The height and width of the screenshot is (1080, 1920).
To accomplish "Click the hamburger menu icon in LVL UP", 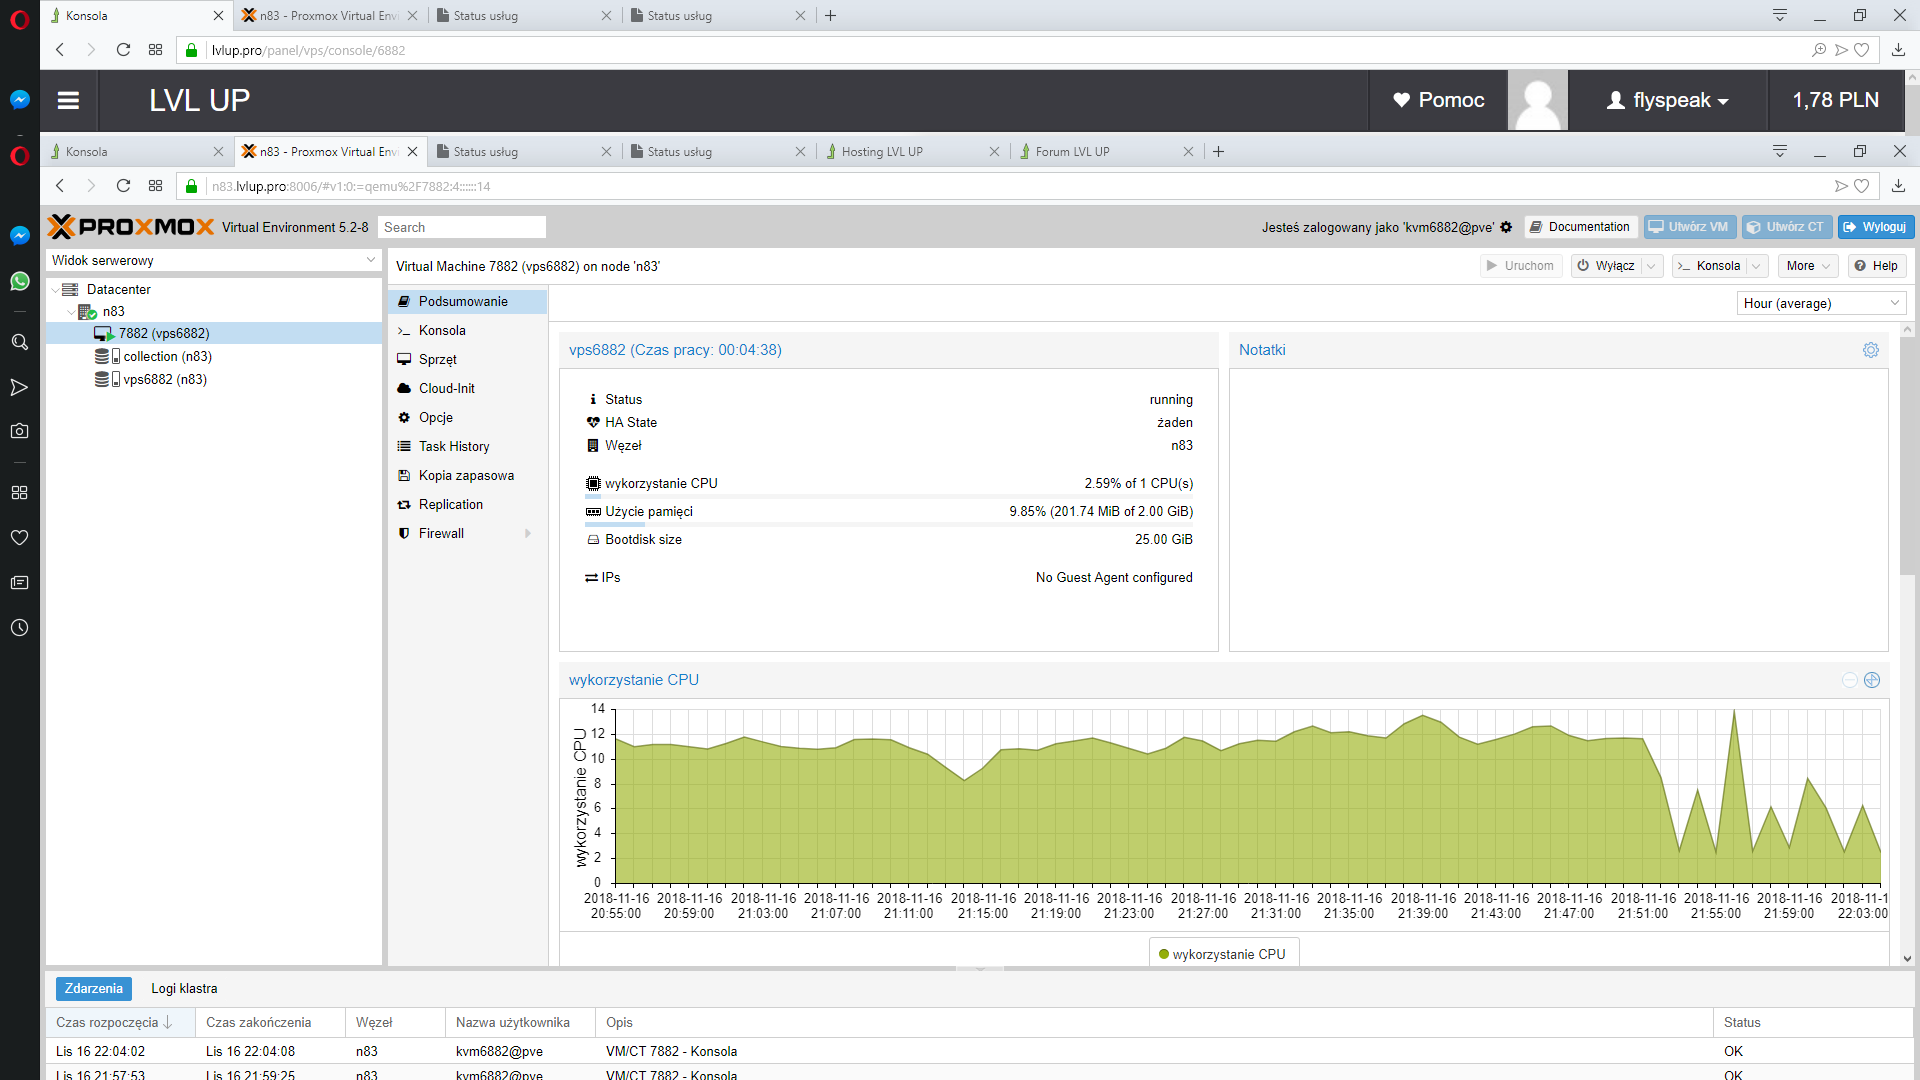I will pyautogui.click(x=68, y=100).
